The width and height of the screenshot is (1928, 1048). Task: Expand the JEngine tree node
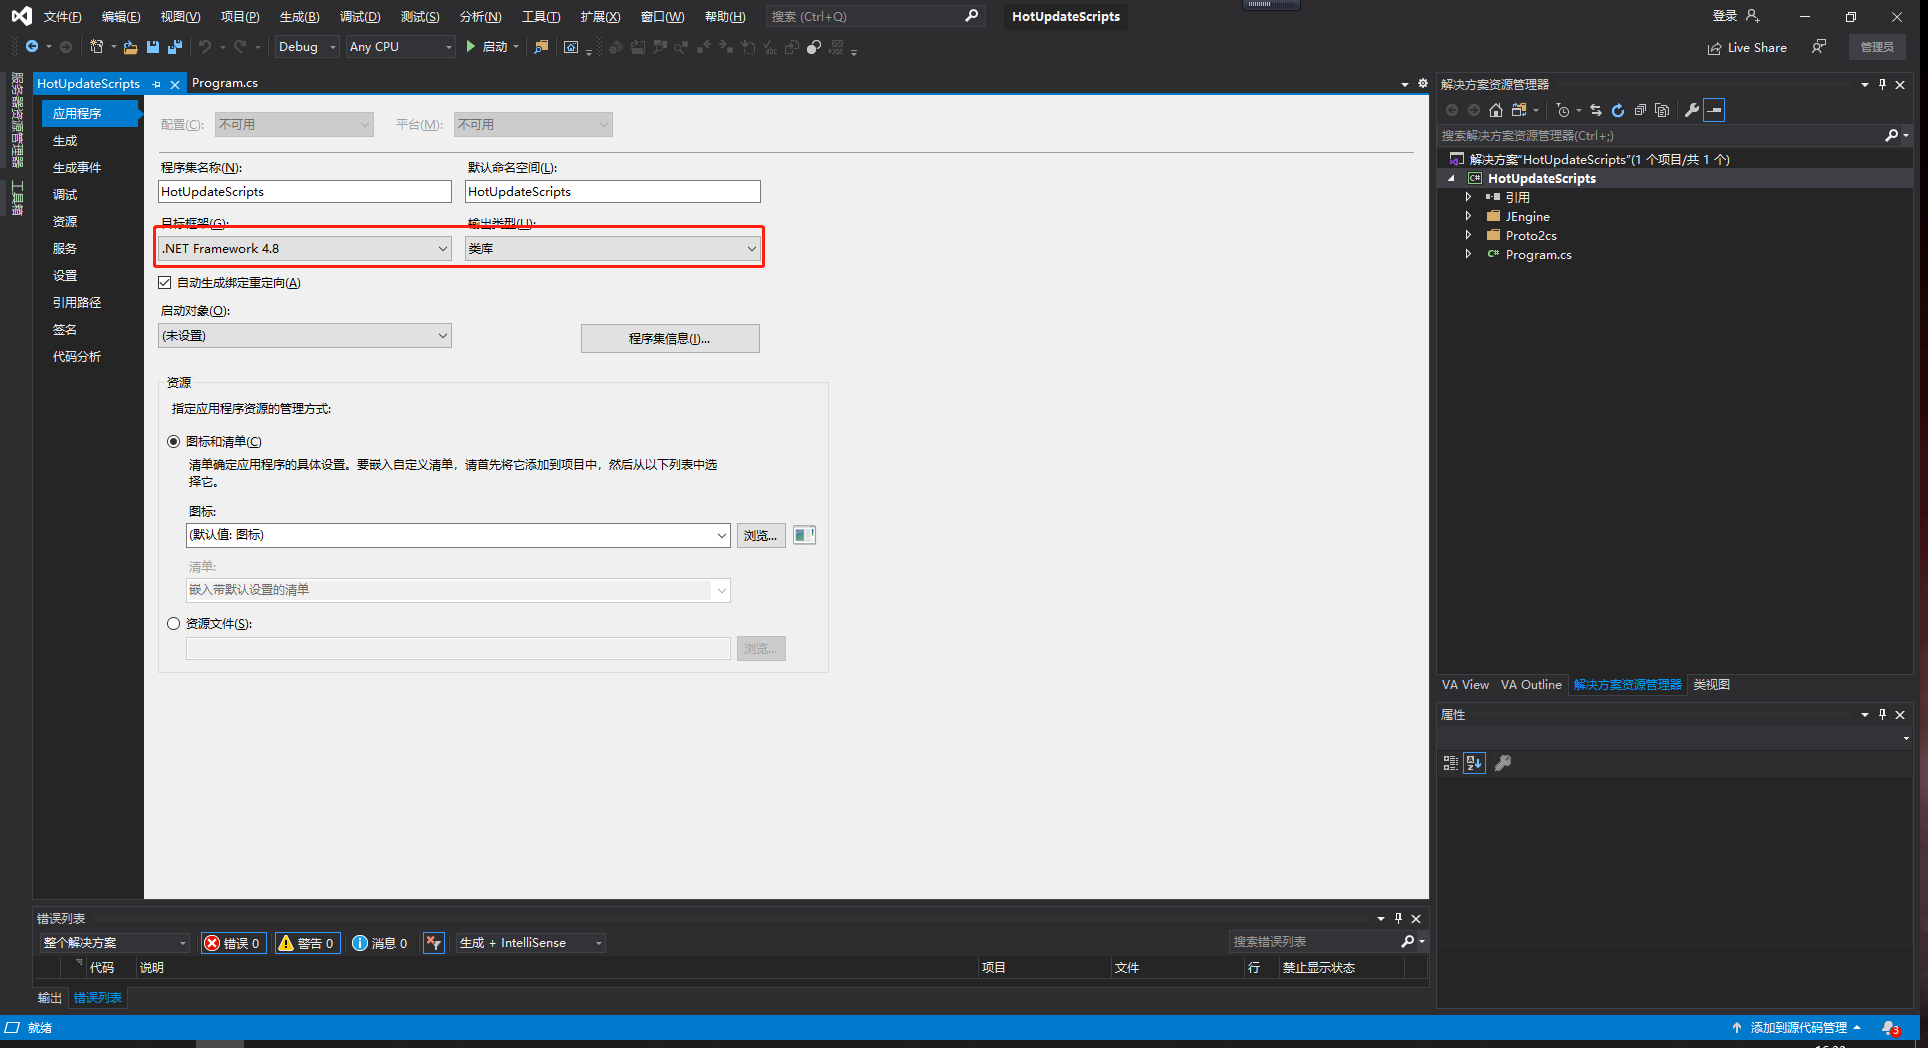click(1467, 216)
